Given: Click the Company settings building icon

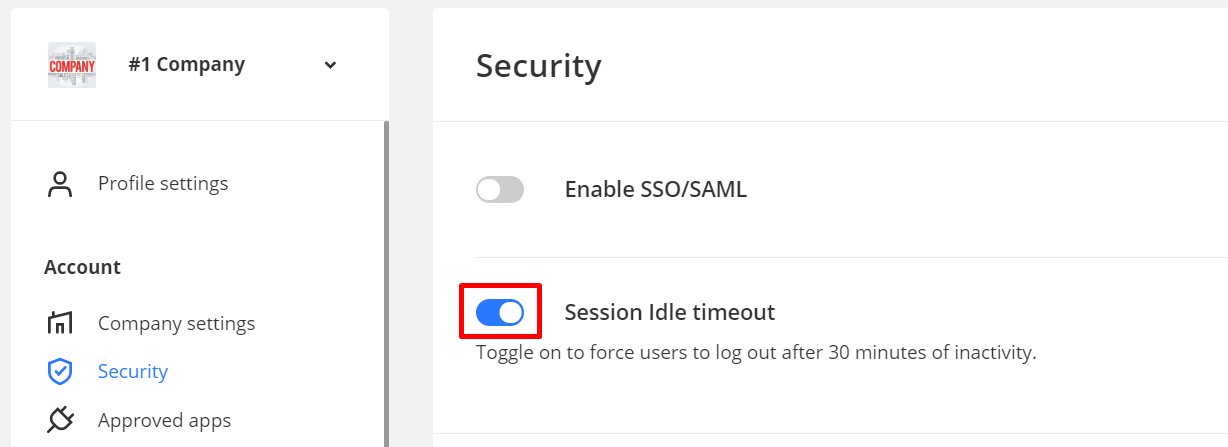Looking at the screenshot, I should 61,323.
